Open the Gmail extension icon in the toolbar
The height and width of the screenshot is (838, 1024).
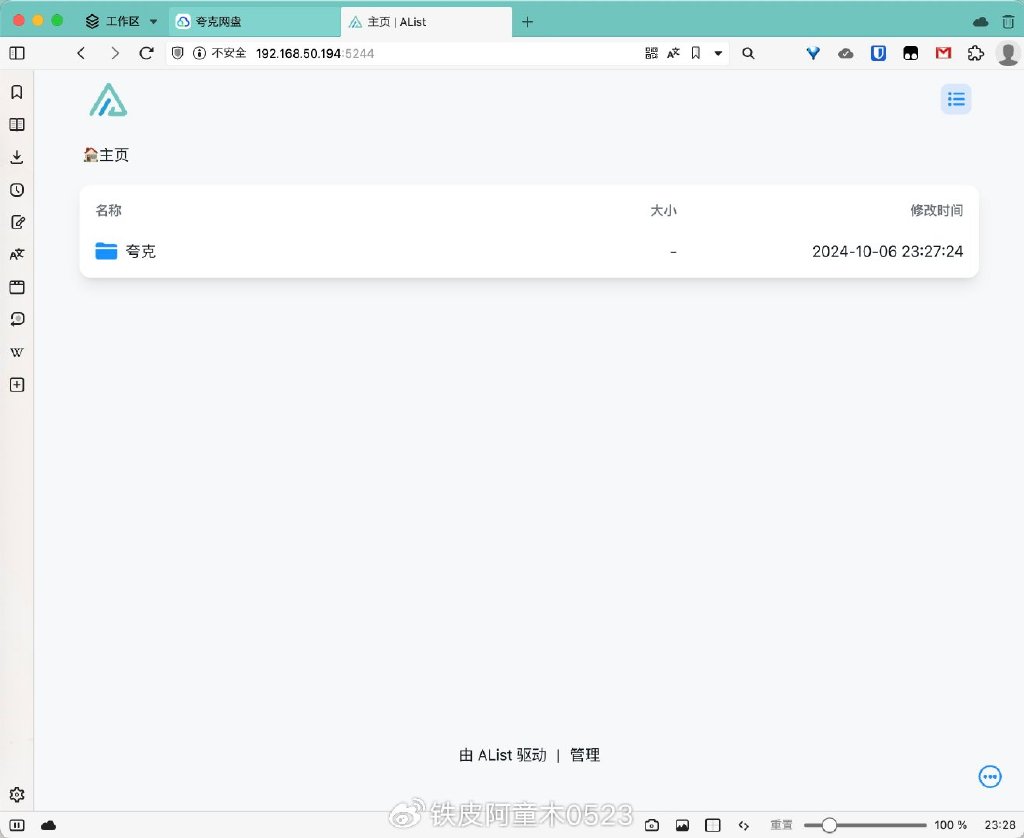pos(943,53)
